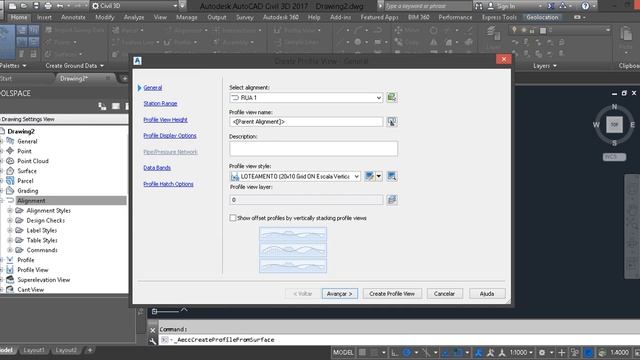Click the Create Profile View button

[x=391, y=293]
